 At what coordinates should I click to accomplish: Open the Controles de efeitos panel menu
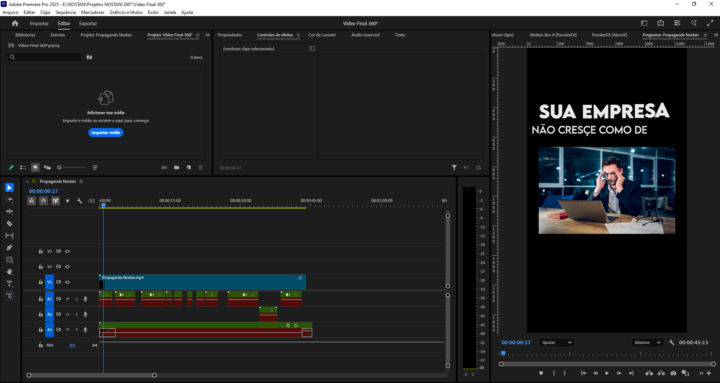[298, 35]
